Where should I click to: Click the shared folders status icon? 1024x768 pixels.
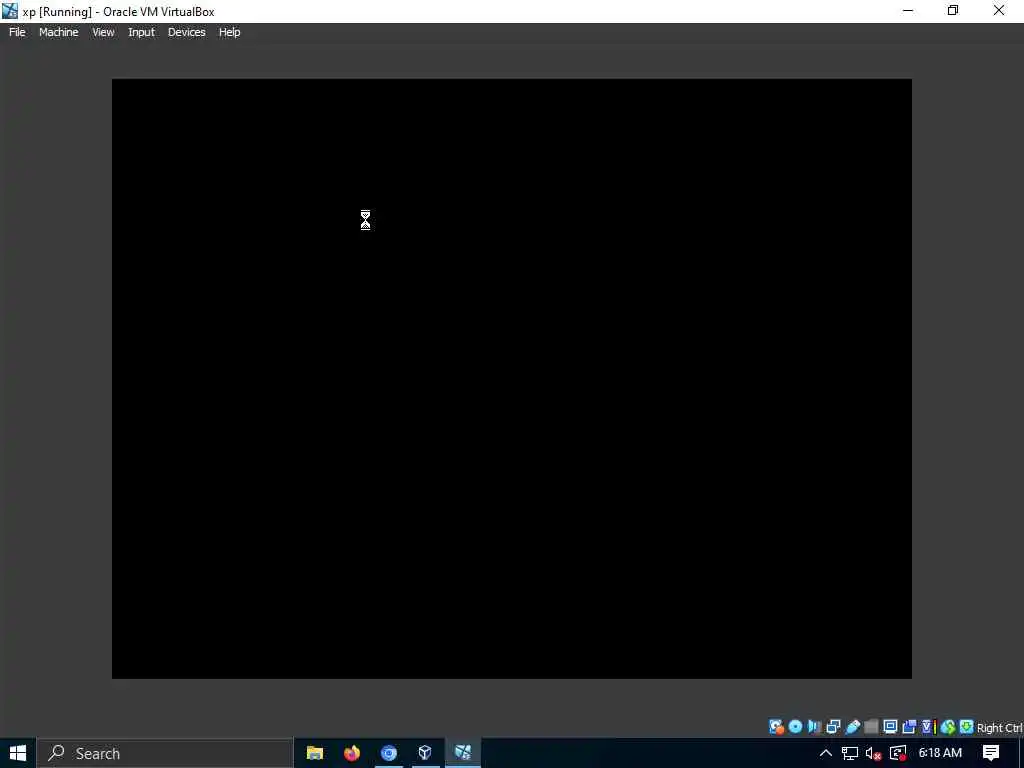pos(871,727)
